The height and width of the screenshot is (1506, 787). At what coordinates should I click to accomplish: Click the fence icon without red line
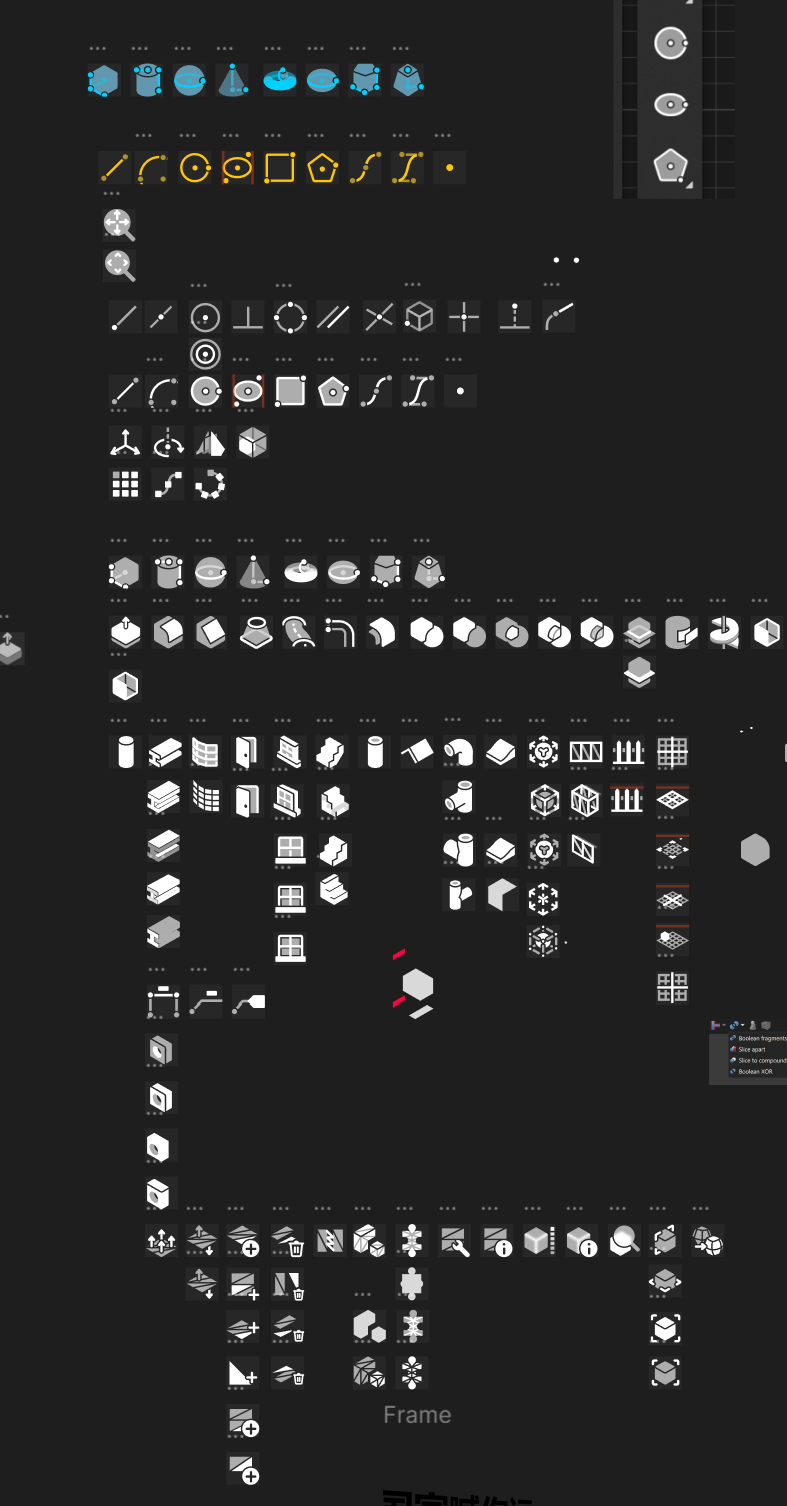(x=627, y=751)
